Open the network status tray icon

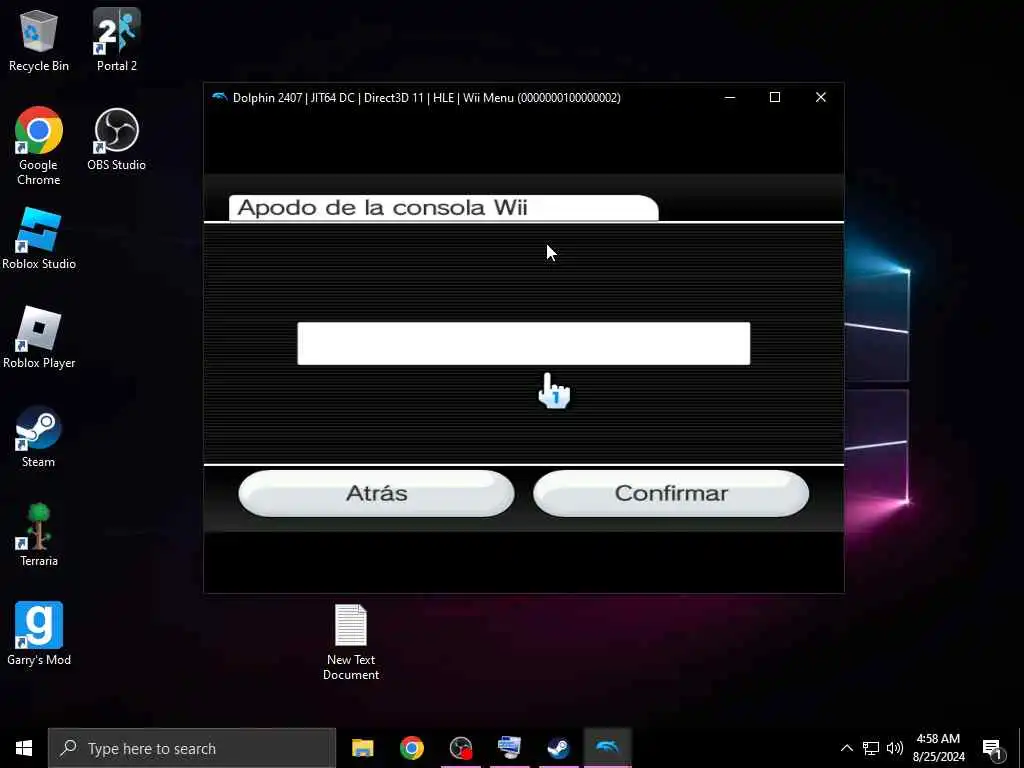click(x=871, y=748)
